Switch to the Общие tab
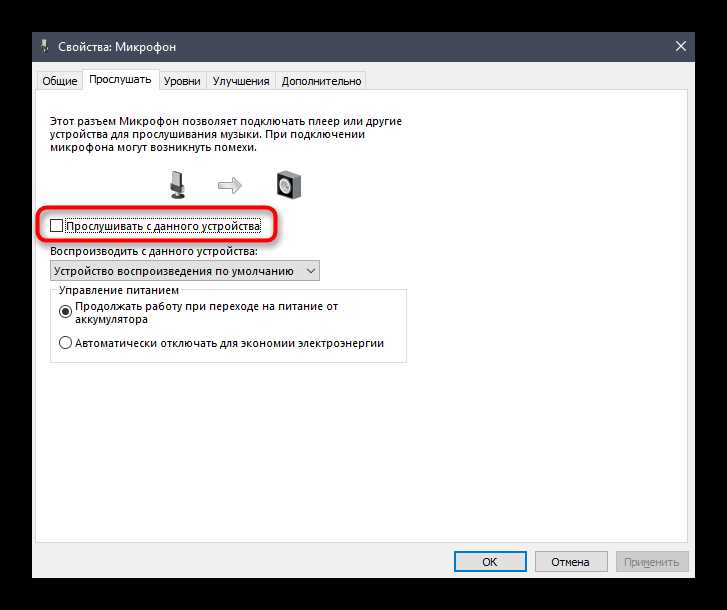This screenshot has height=610, width=727. (60, 81)
